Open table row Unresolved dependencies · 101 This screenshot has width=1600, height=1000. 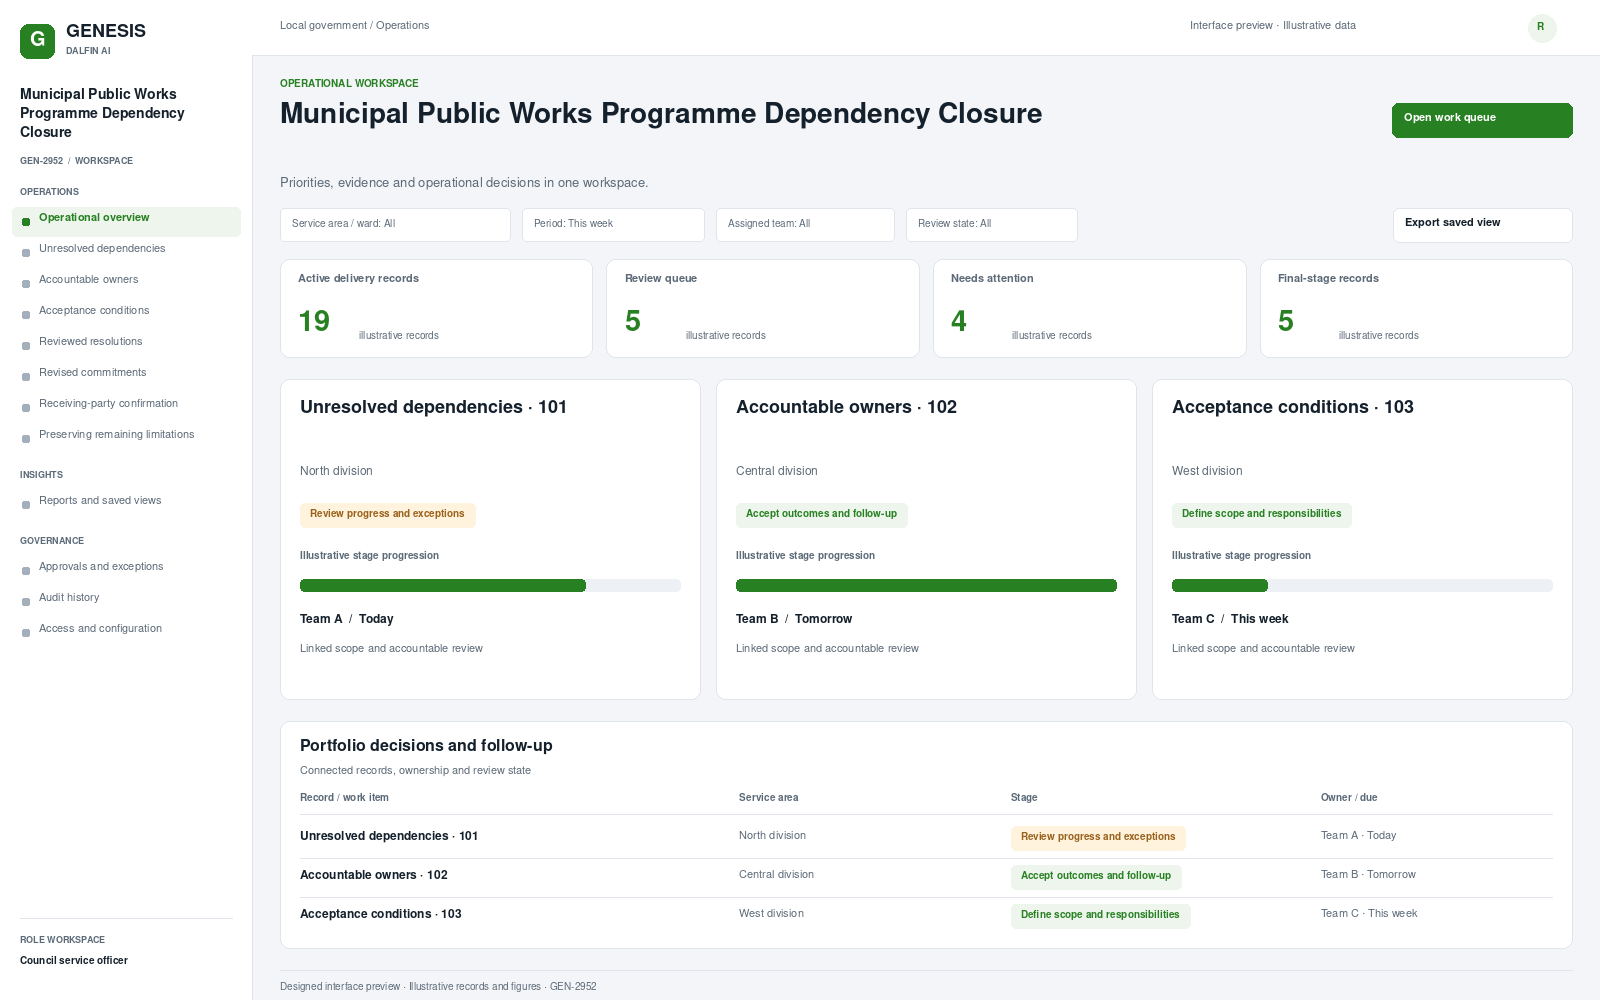point(926,837)
